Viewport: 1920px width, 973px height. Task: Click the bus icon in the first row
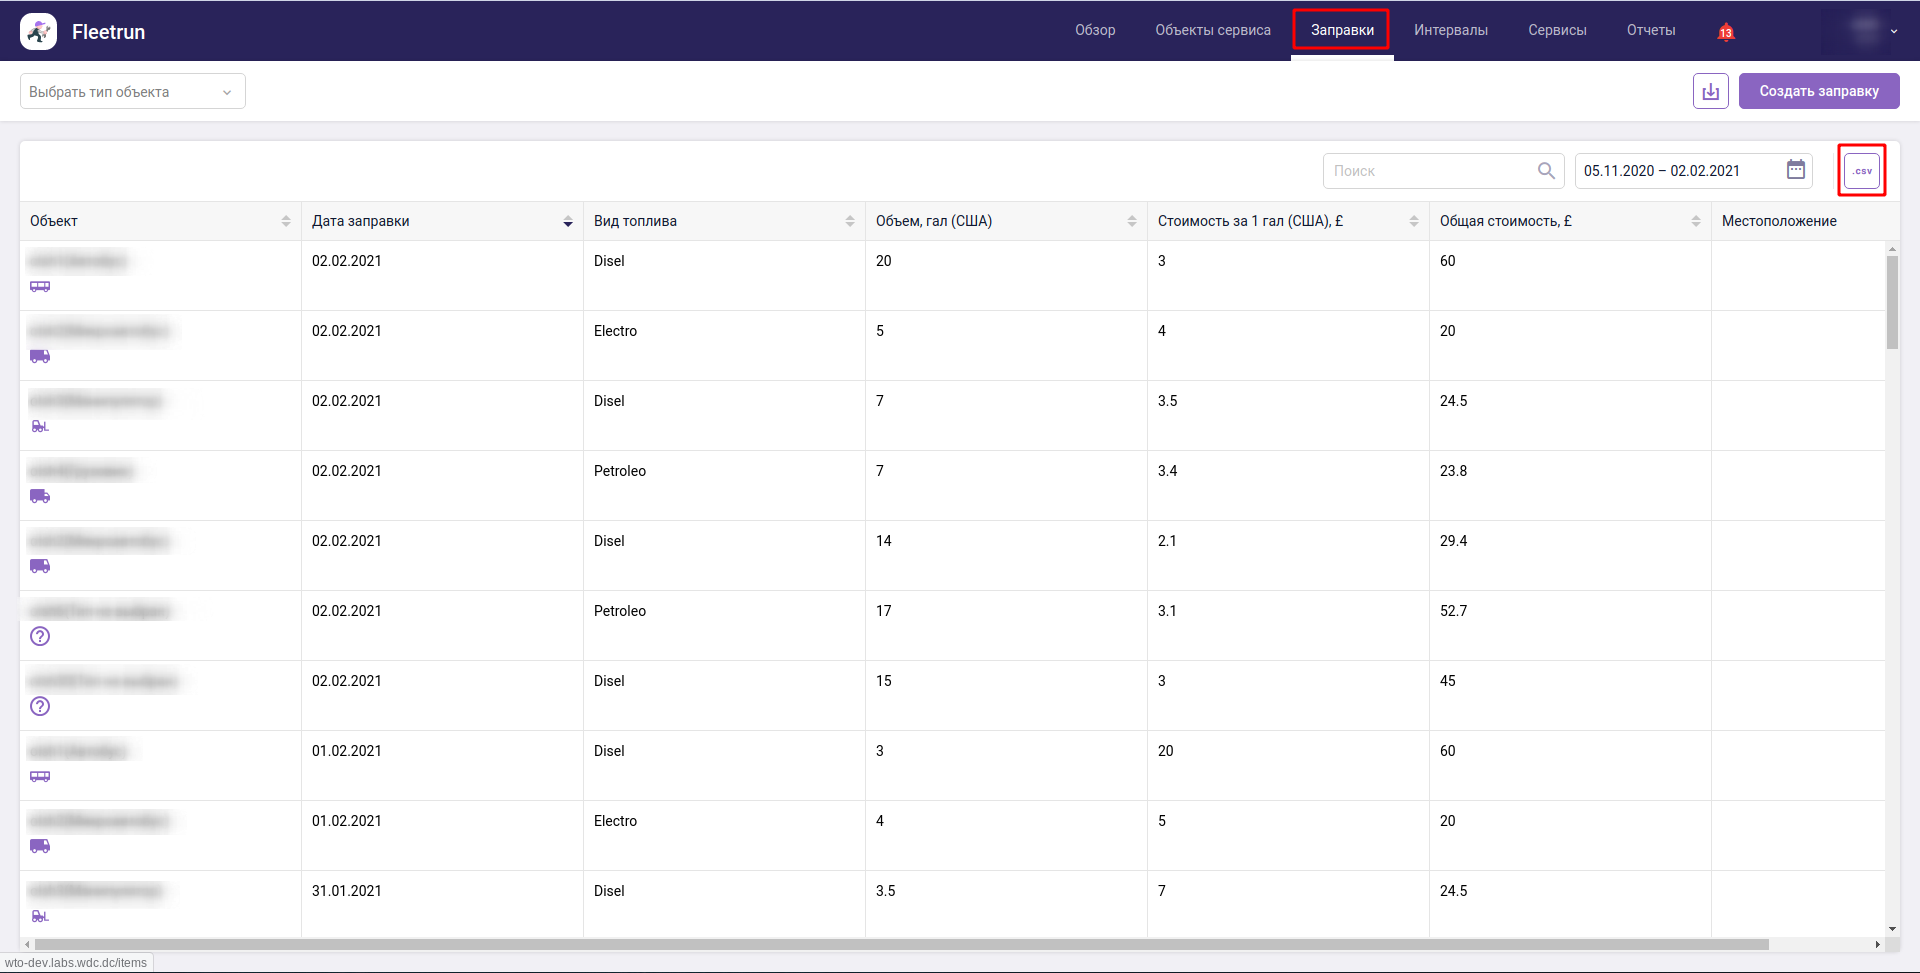(40, 287)
